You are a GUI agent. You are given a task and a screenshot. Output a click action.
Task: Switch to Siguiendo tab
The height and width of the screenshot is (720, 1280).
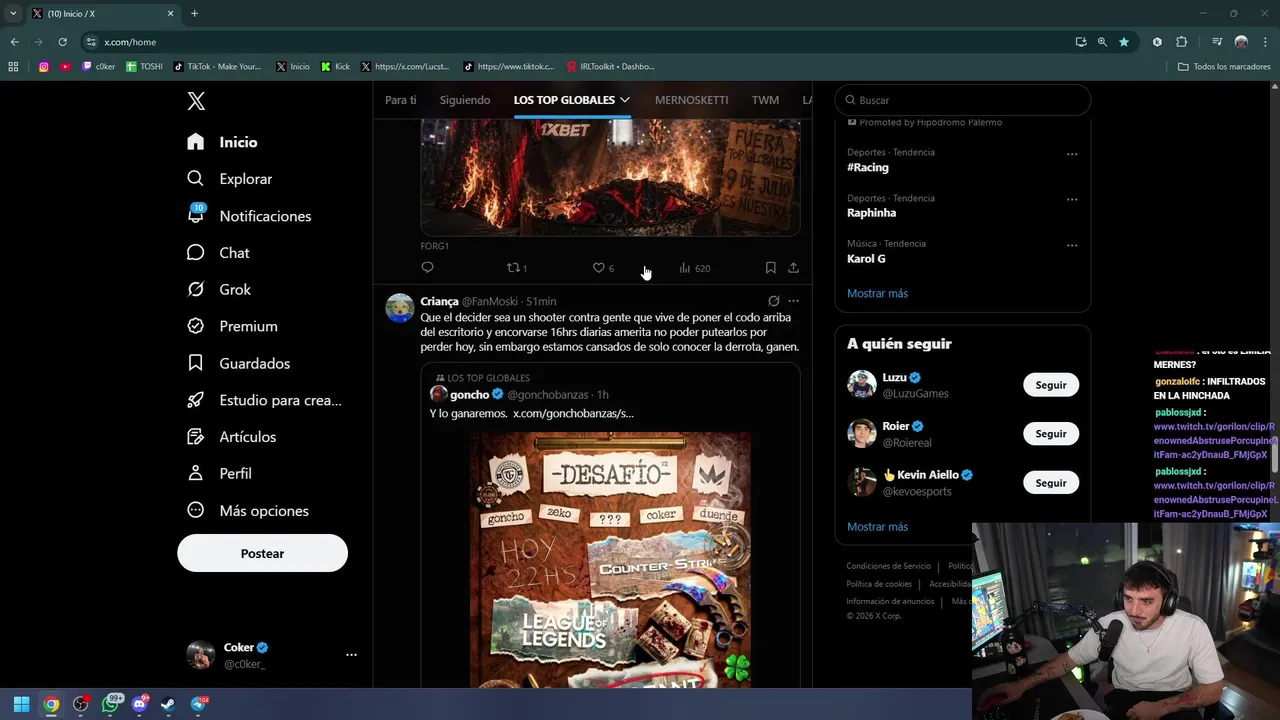point(465,100)
